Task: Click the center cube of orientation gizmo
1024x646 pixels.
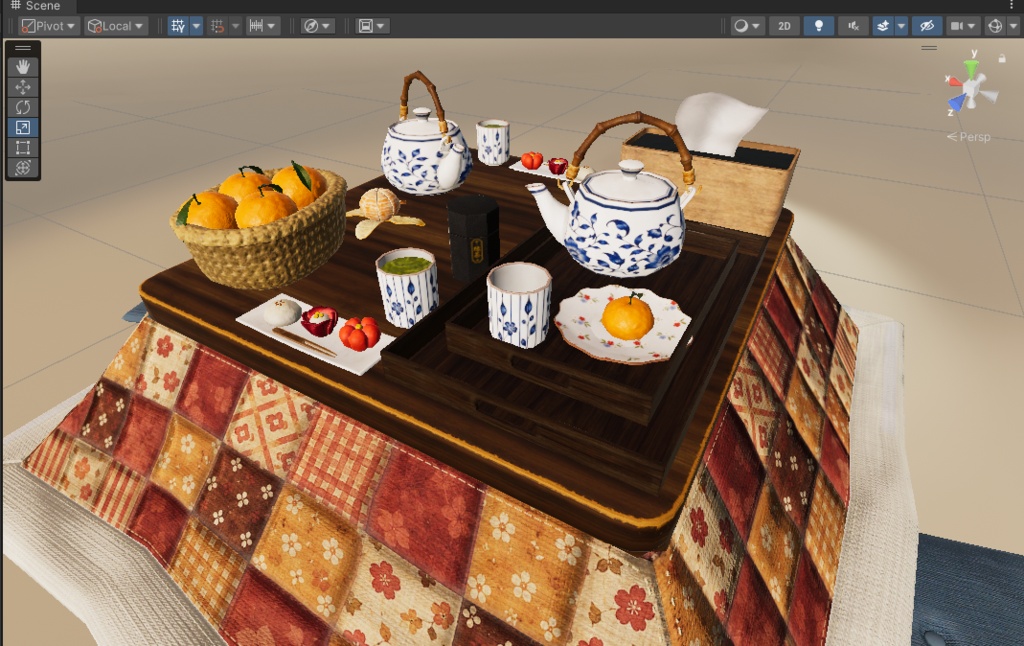Action: [971, 89]
